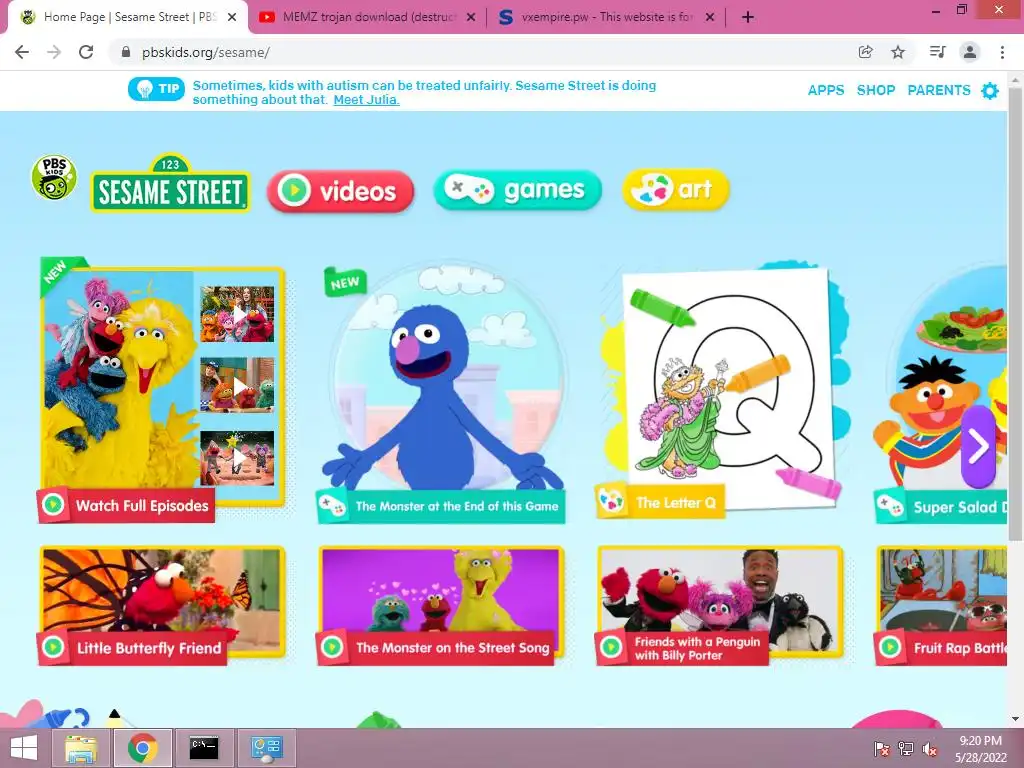The image size is (1024, 768).
Task: Close the Sesame Street tab
Action: 232,18
